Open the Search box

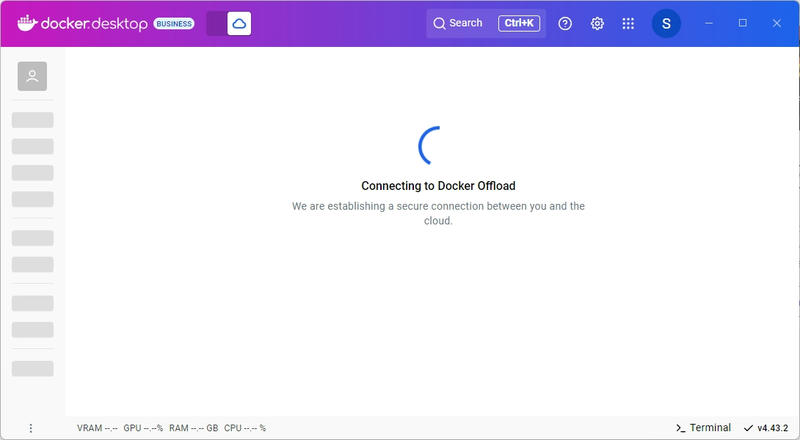[486, 23]
